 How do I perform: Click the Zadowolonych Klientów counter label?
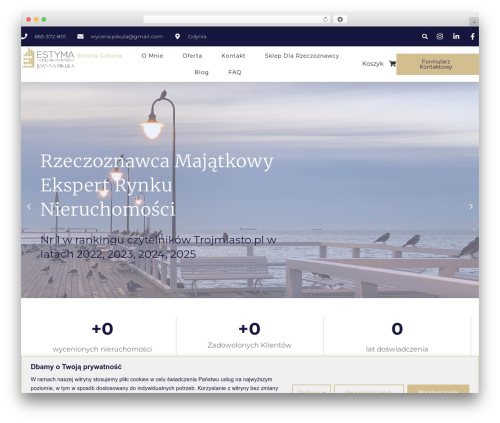tap(249, 345)
